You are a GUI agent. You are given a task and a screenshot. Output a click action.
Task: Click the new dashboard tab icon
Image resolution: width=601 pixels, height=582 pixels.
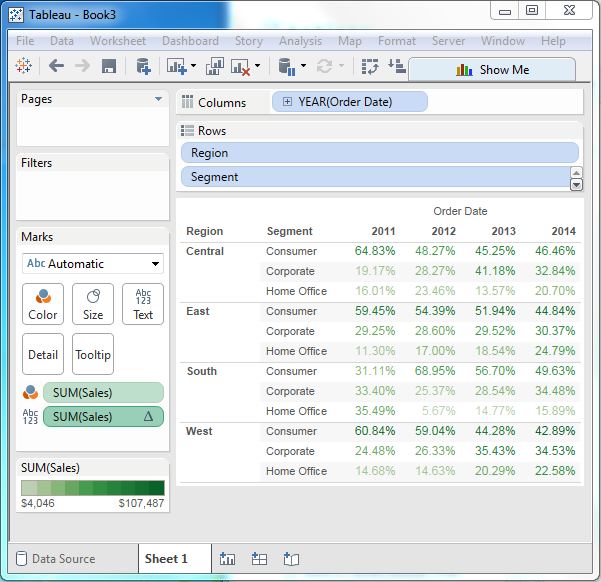pyautogui.click(x=259, y=559)
